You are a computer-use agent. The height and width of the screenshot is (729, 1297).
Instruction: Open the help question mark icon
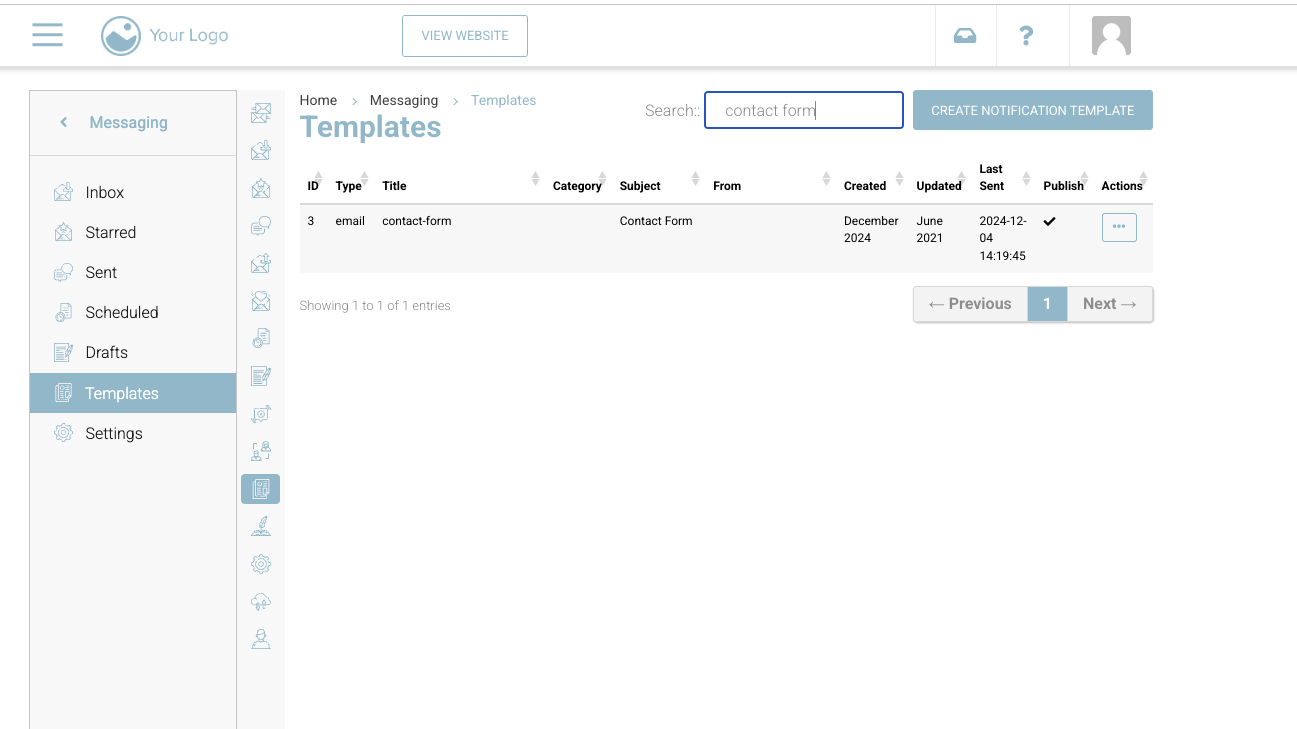(1025, 36)
